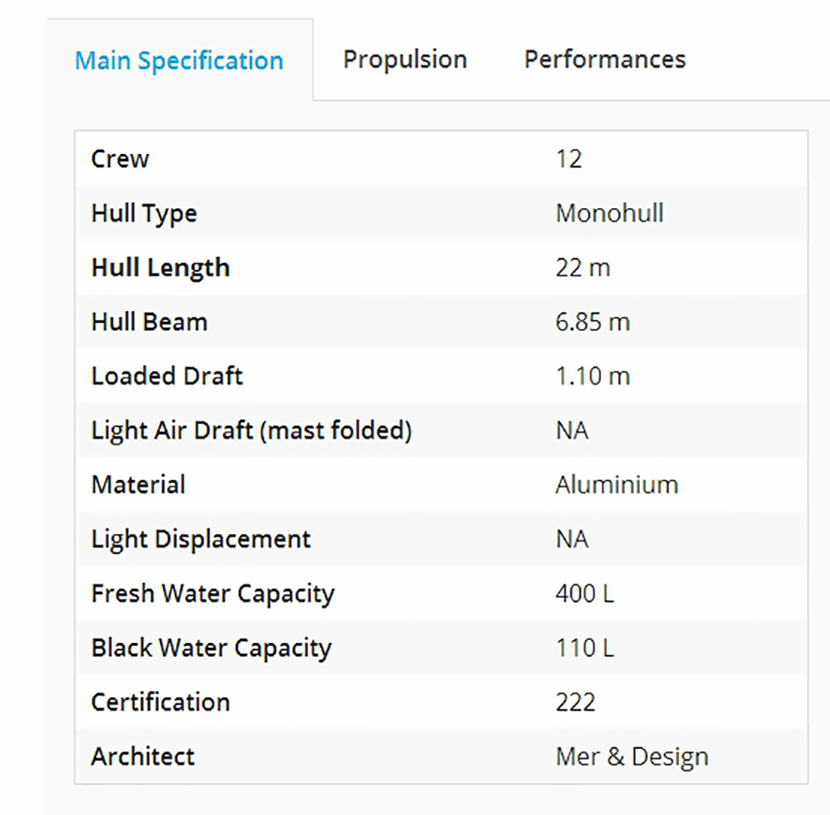Click the 6.85 m beam value
830x815 pixels.
point(593,322)
